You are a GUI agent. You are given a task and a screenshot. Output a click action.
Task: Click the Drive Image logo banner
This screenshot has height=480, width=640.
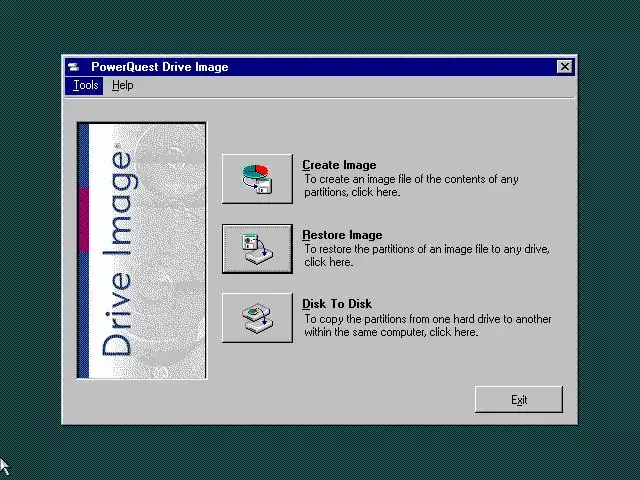tap(142, 251)
